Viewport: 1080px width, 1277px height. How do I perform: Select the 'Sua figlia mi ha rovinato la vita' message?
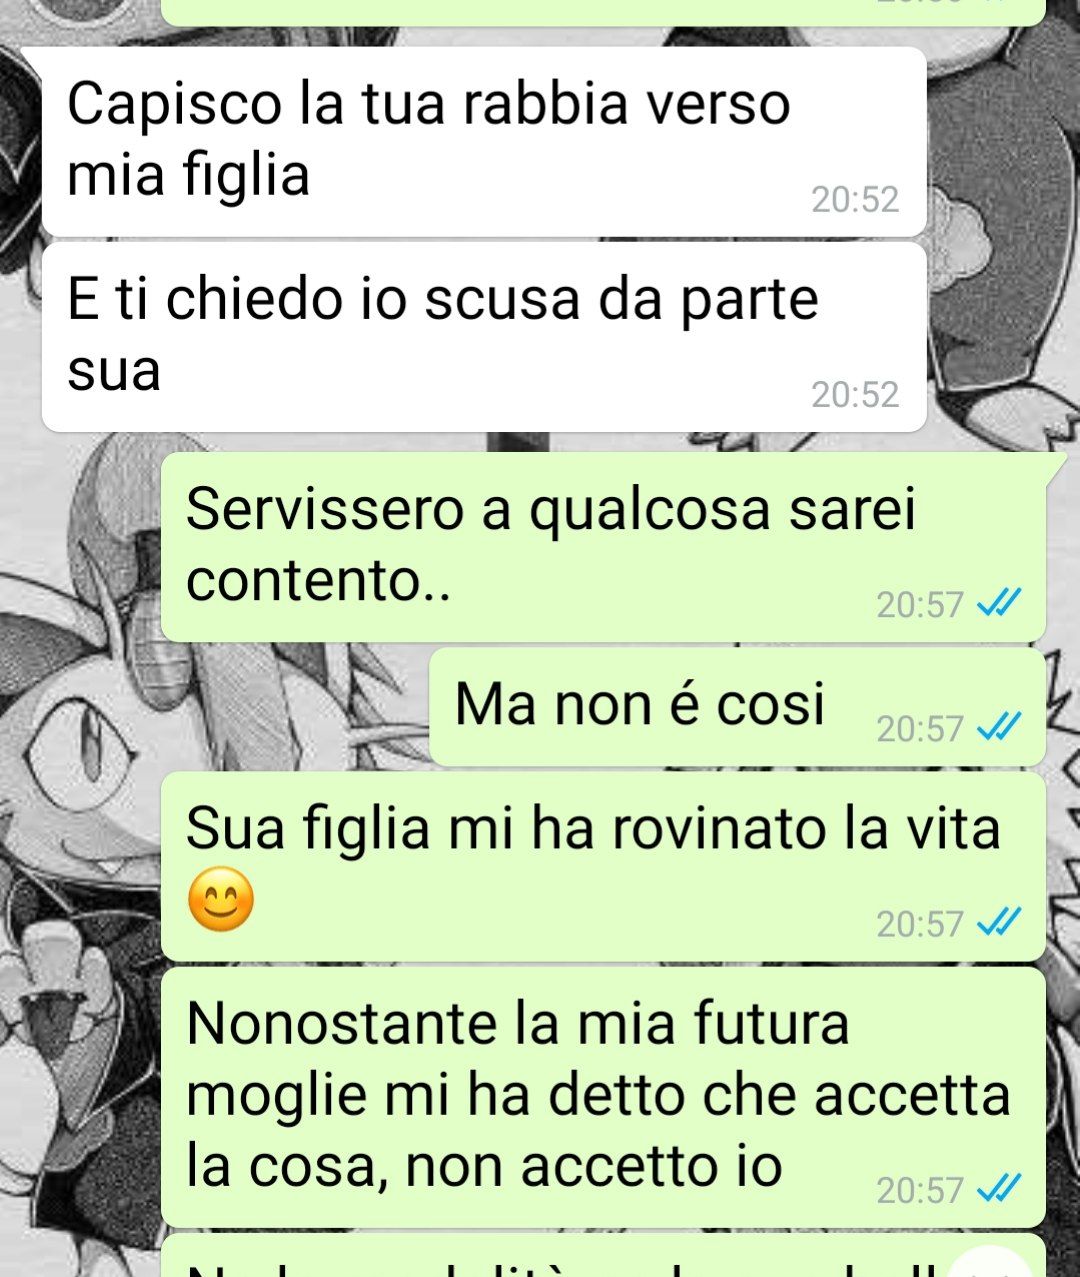(603, 866)
